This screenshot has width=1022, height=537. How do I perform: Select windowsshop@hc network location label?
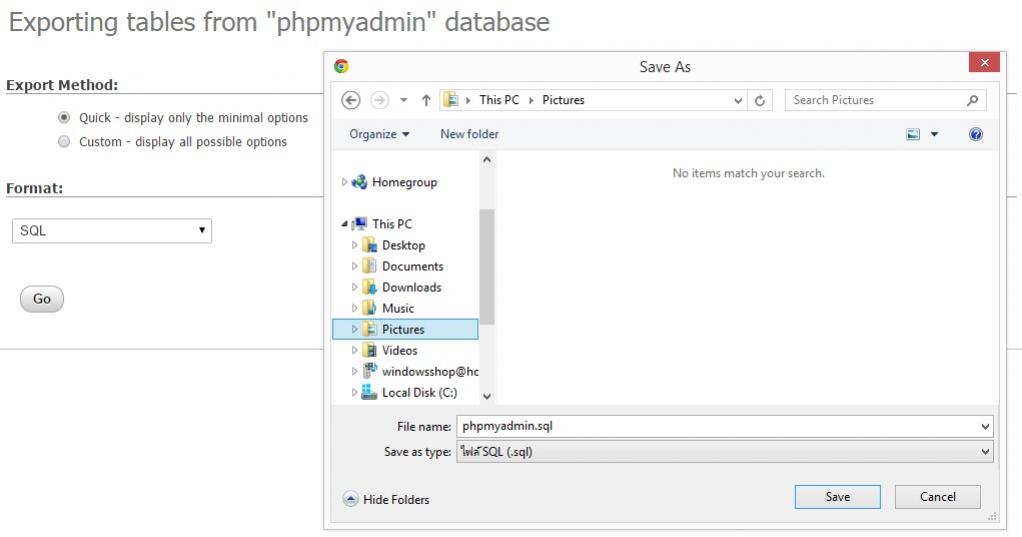click(x=430, y=371)
